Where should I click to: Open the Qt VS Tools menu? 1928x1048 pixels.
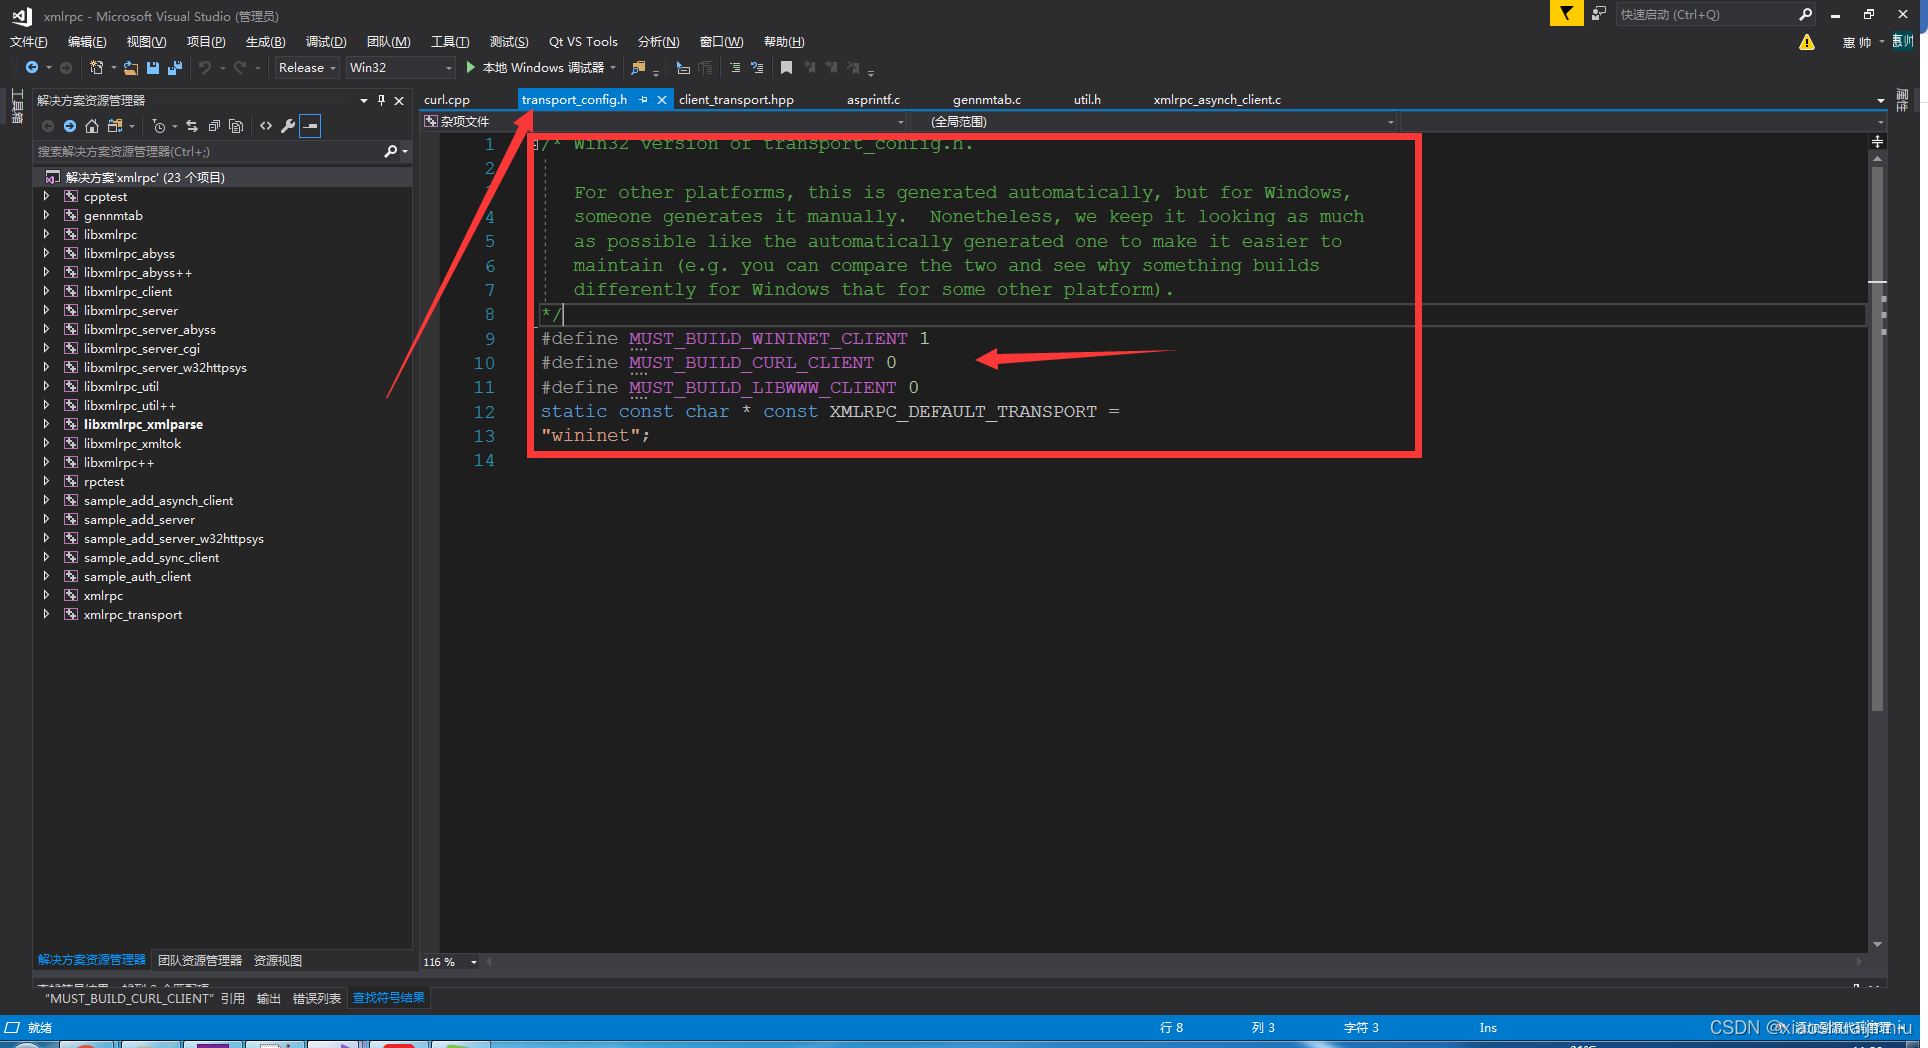pyautogui.click(x=583, y=41)
